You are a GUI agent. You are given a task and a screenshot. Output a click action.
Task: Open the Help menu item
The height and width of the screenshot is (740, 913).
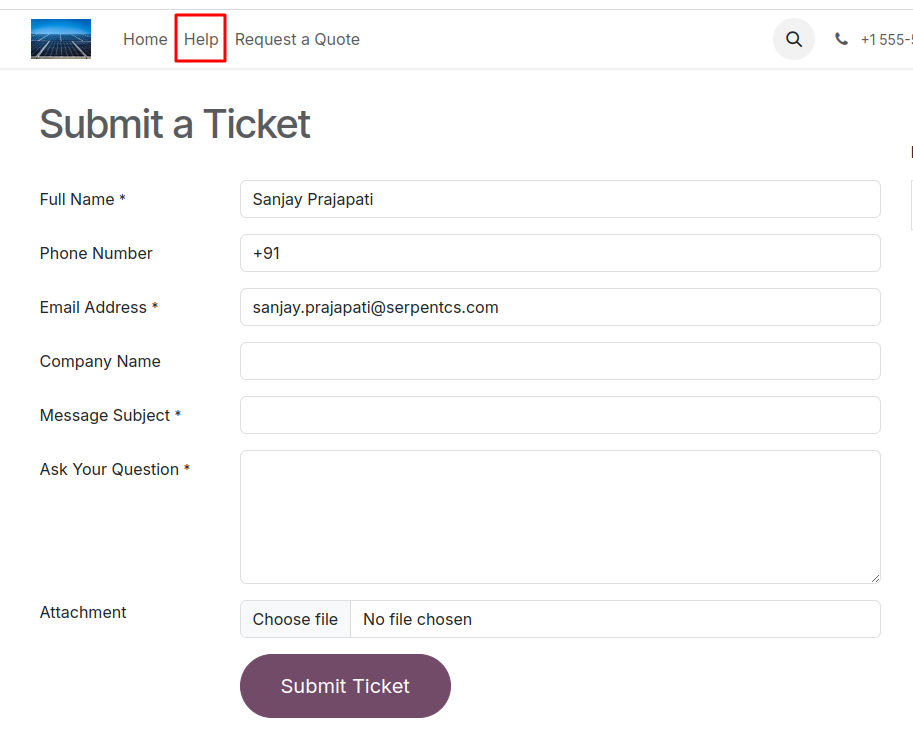click(x=201, y=39)
